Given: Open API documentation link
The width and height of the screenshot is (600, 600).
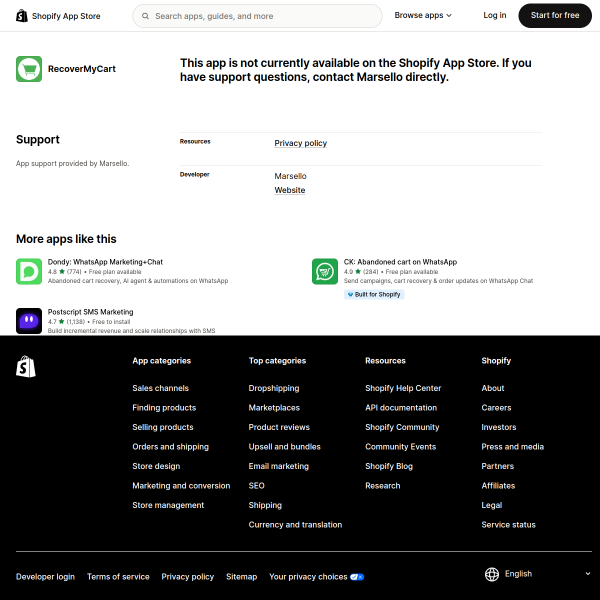Looking at the screenshot, I should [401, 408].
